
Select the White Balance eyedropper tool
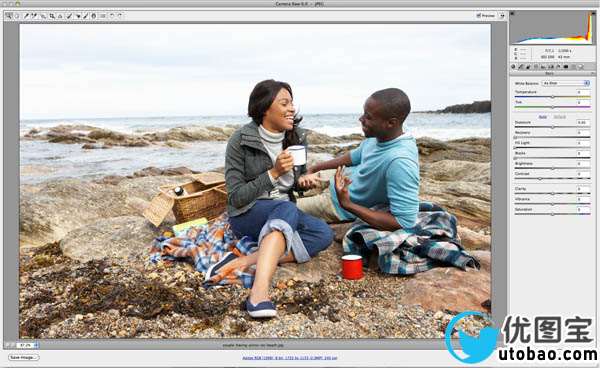point(26,16)
